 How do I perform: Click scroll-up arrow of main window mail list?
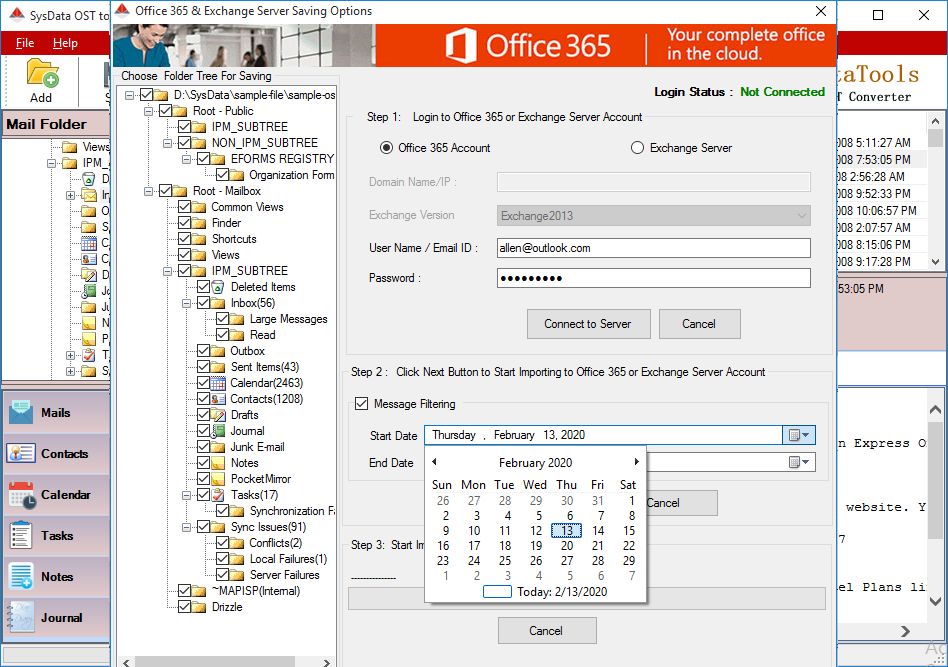click(x=935, y=120)
